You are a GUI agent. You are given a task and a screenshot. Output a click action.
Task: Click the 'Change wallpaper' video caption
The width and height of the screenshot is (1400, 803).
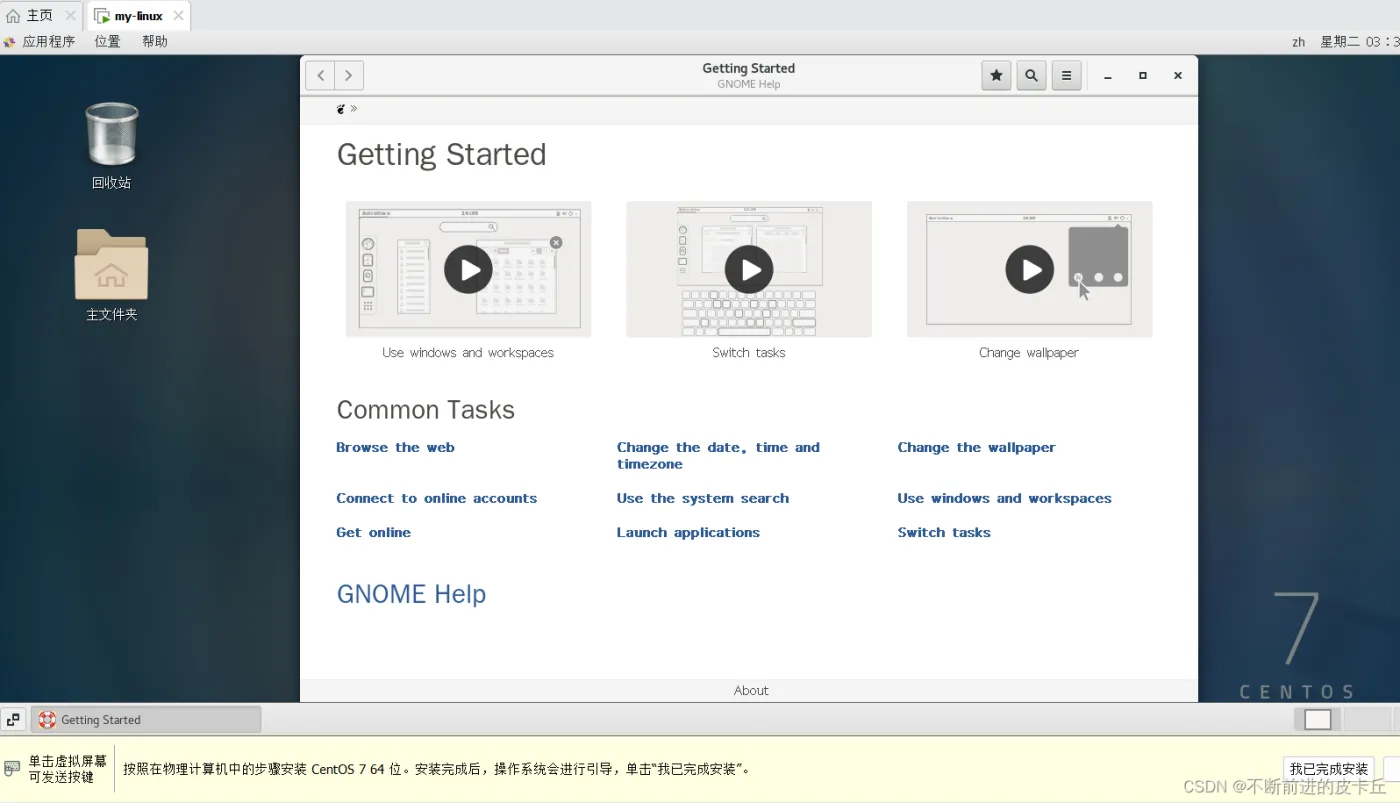(1029, 352)
